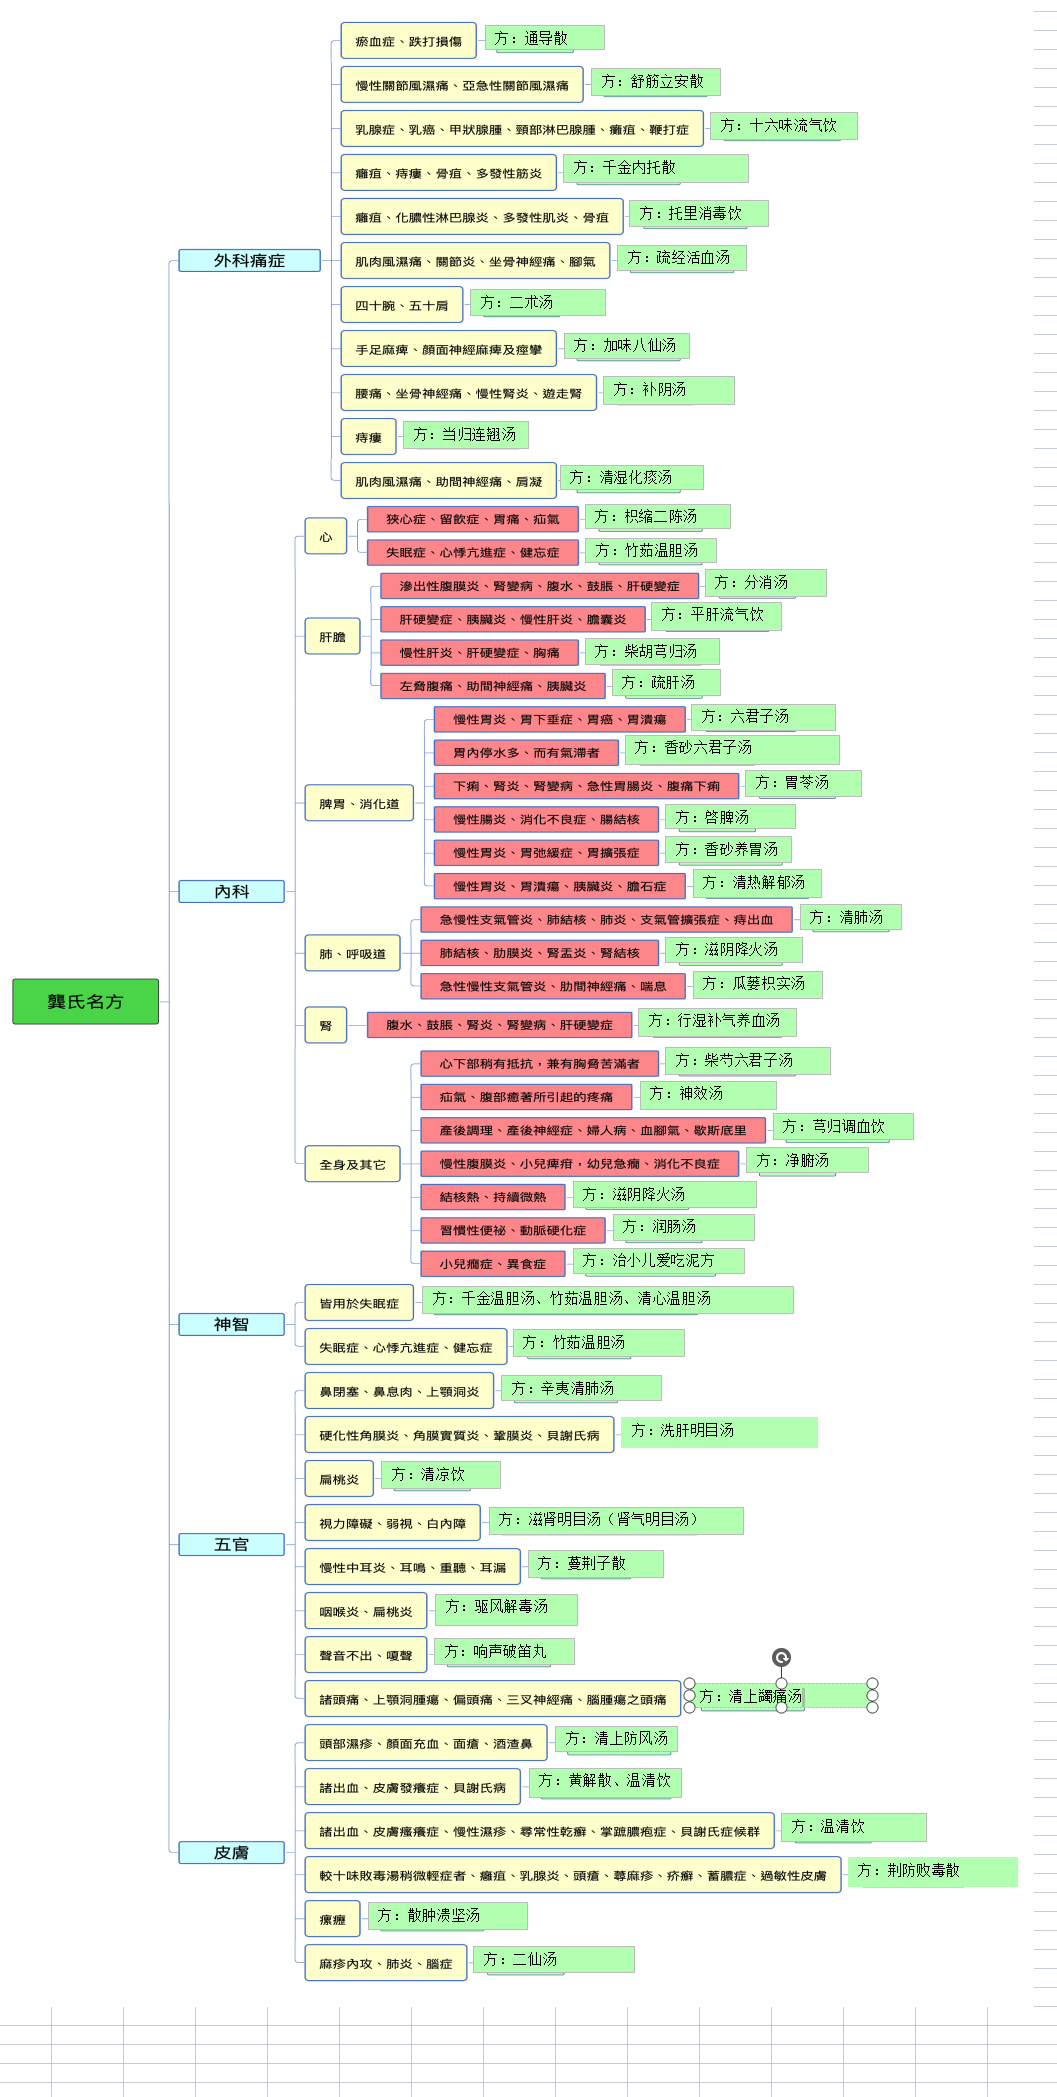
Task: Select the 皮膚 branch node
Action: (x=231, y=1852)
